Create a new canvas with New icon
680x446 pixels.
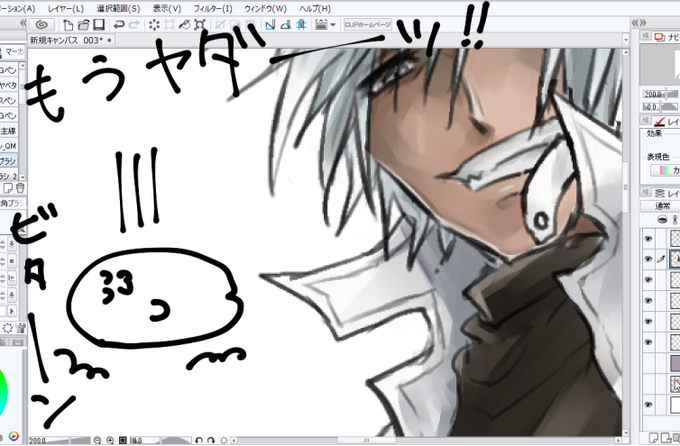68,25
